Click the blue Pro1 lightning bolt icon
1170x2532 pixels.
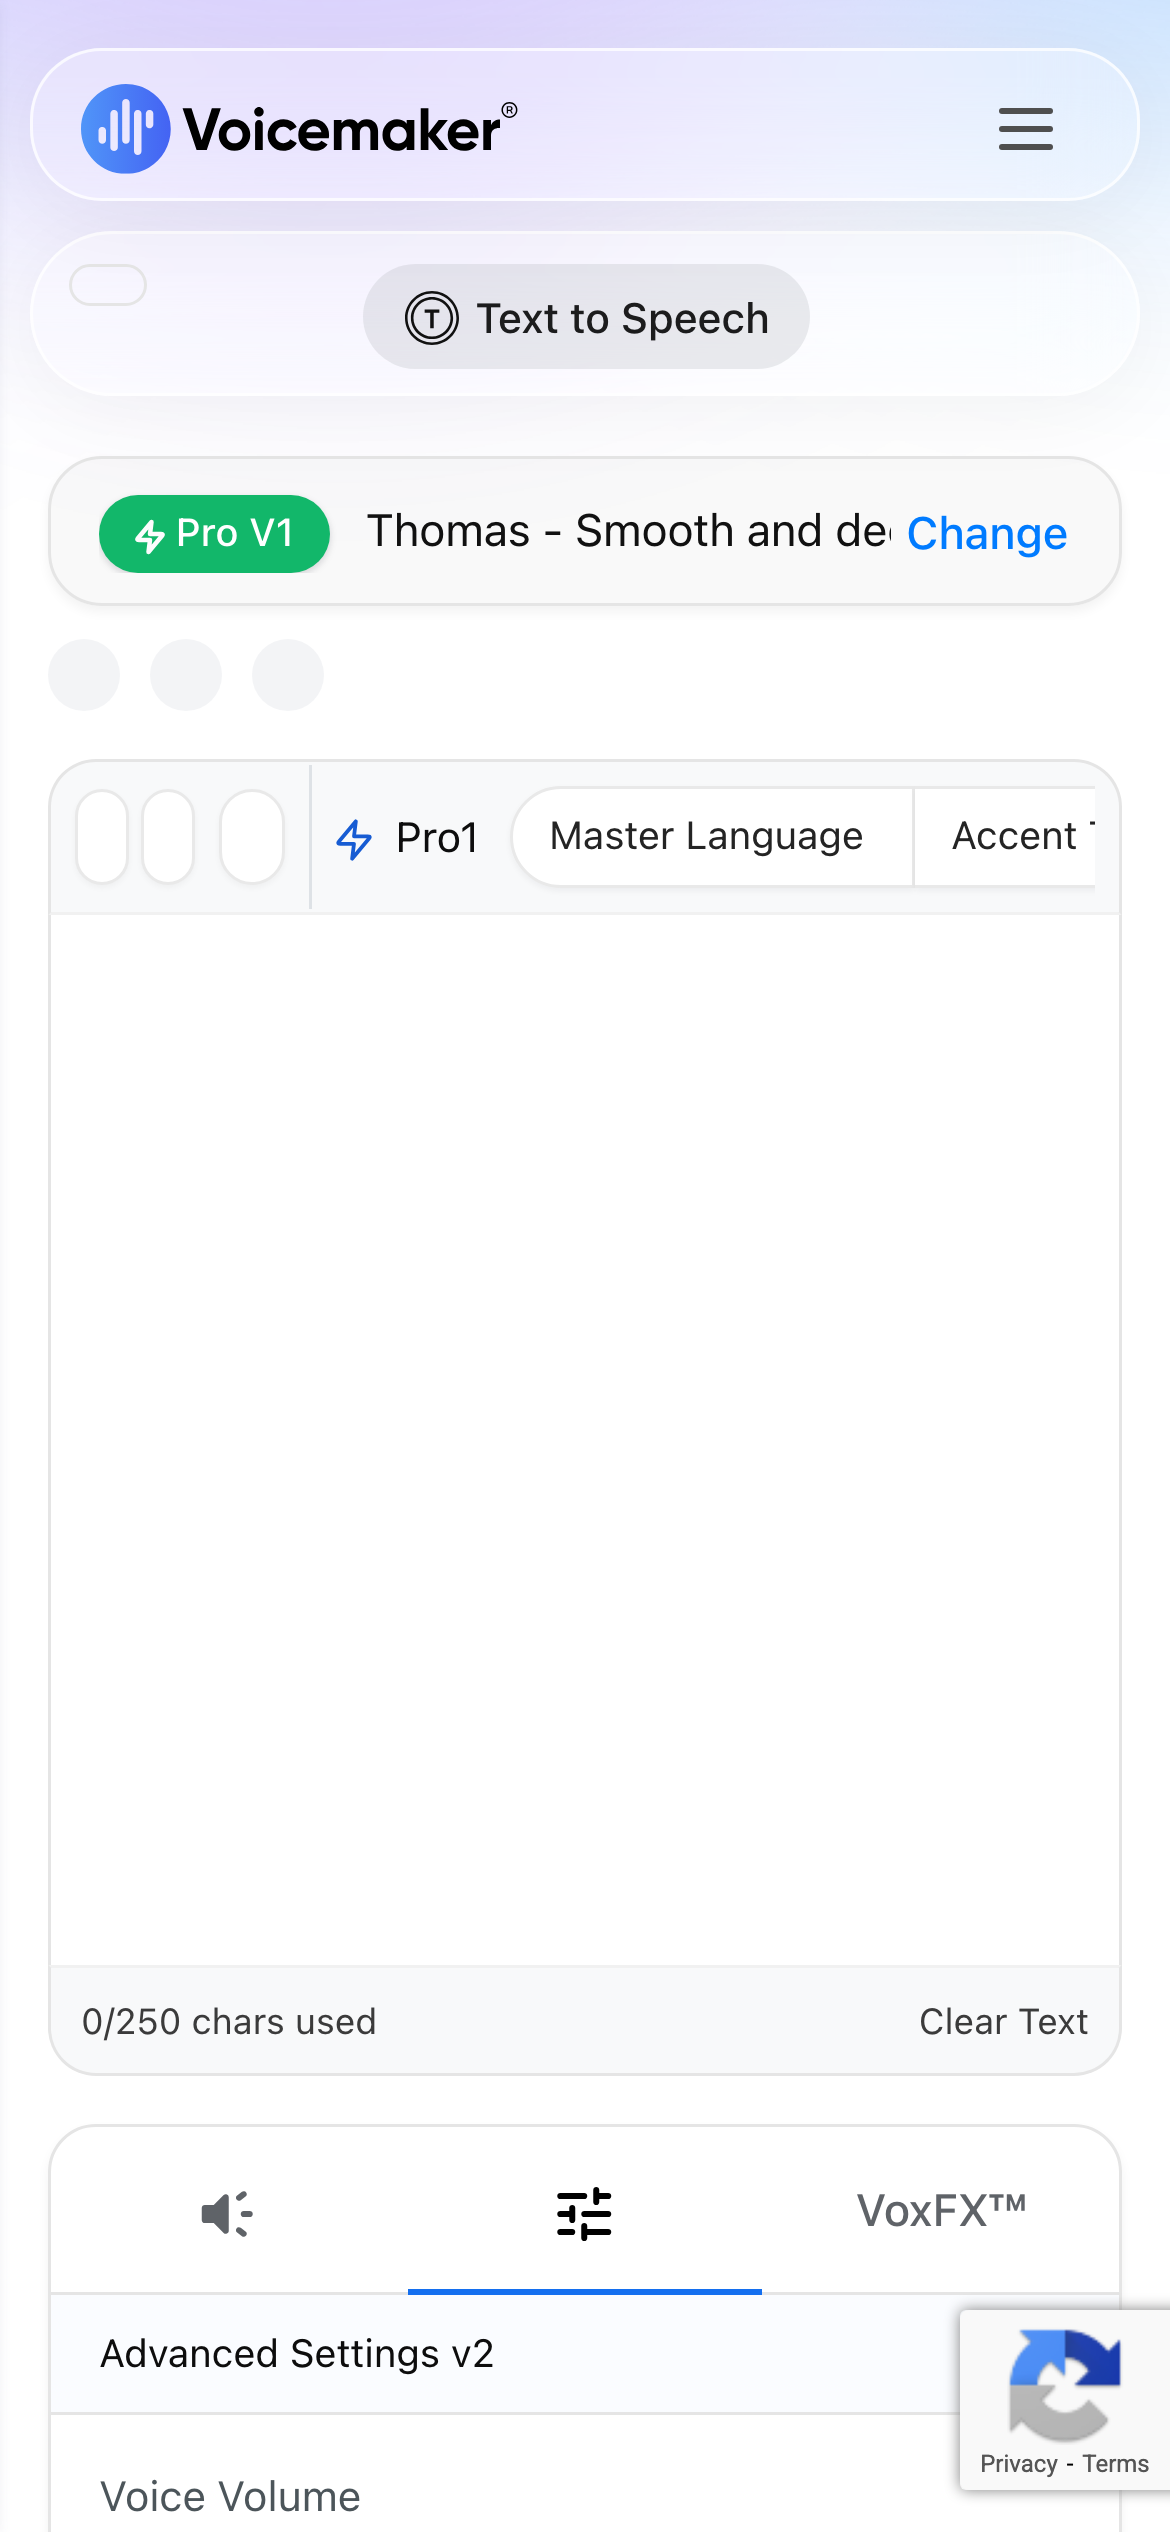pyautogui.click(x=354, y=839)
